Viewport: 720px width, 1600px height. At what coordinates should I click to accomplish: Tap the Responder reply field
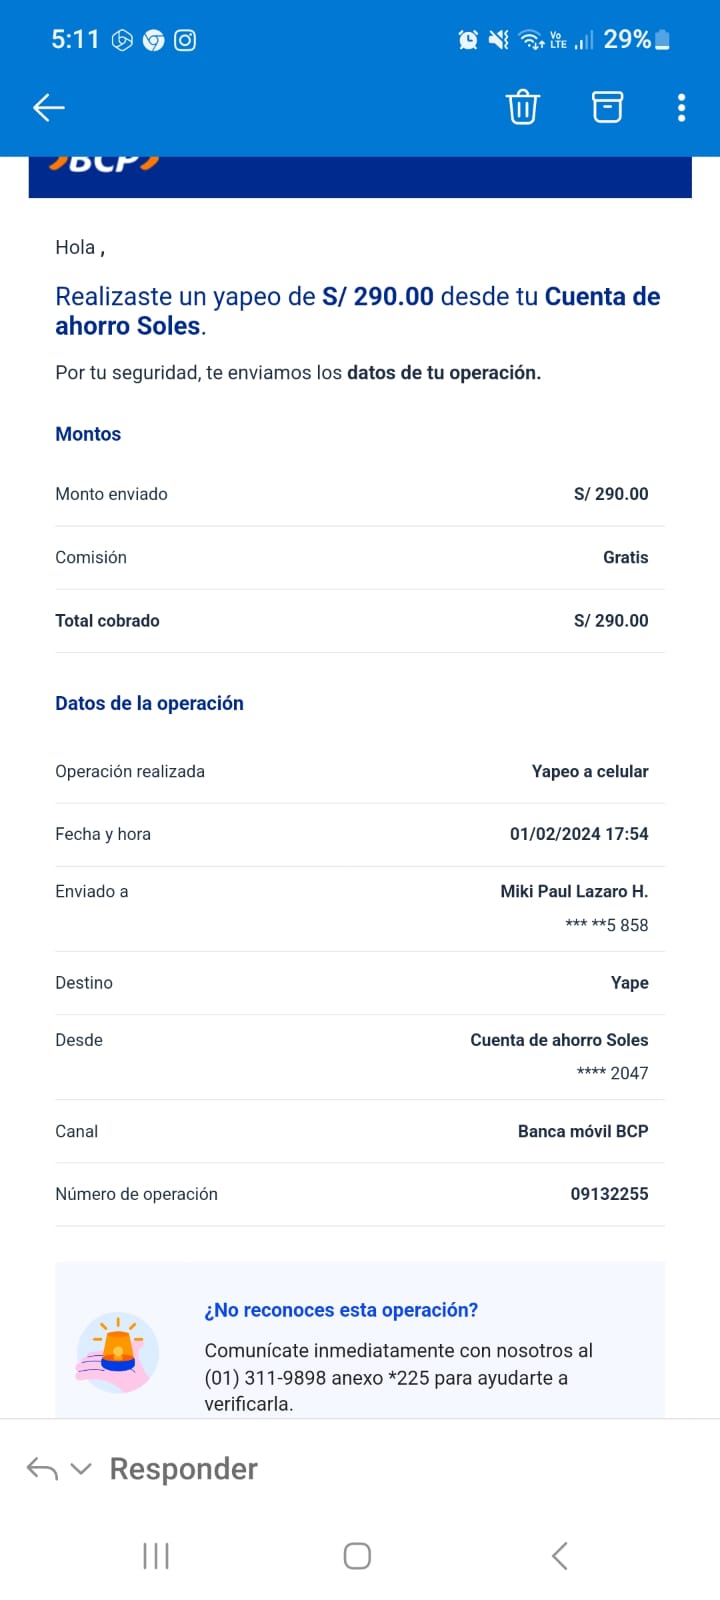pos(184,1468)
